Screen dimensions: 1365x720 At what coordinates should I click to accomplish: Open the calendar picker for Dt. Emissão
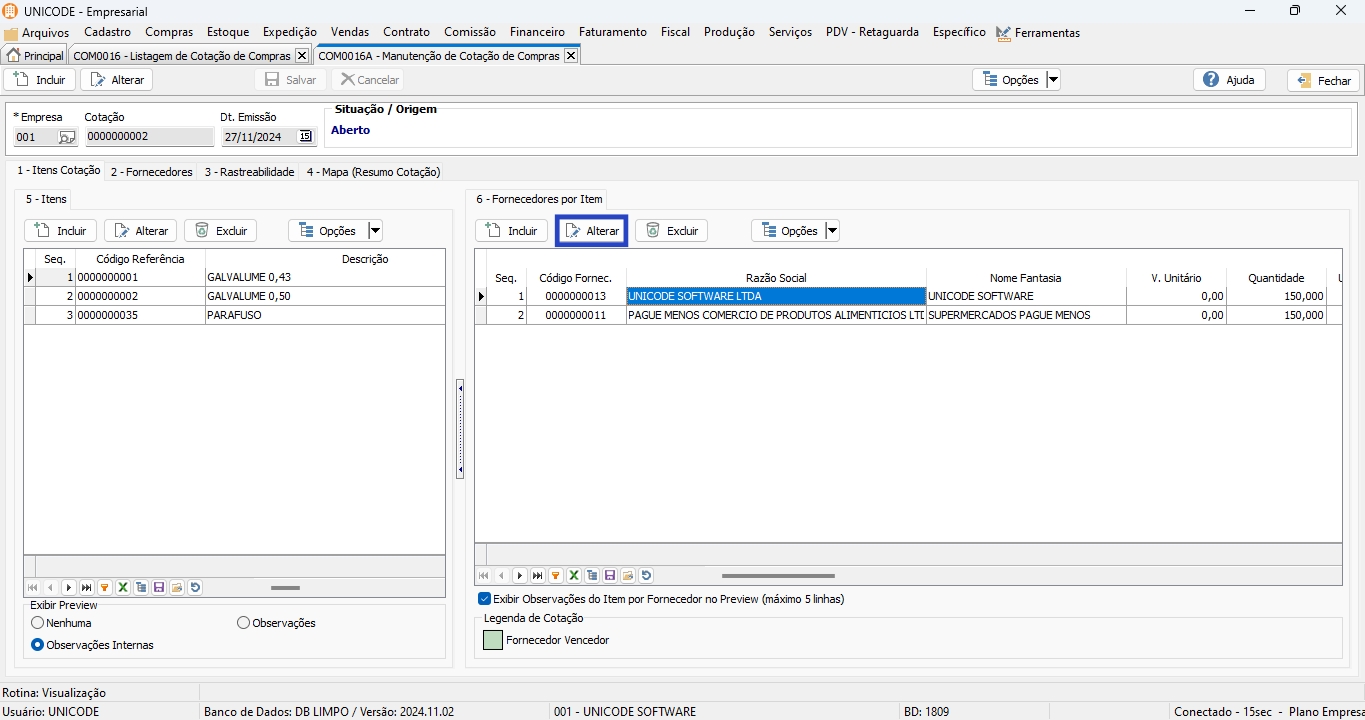pos(305,137)
